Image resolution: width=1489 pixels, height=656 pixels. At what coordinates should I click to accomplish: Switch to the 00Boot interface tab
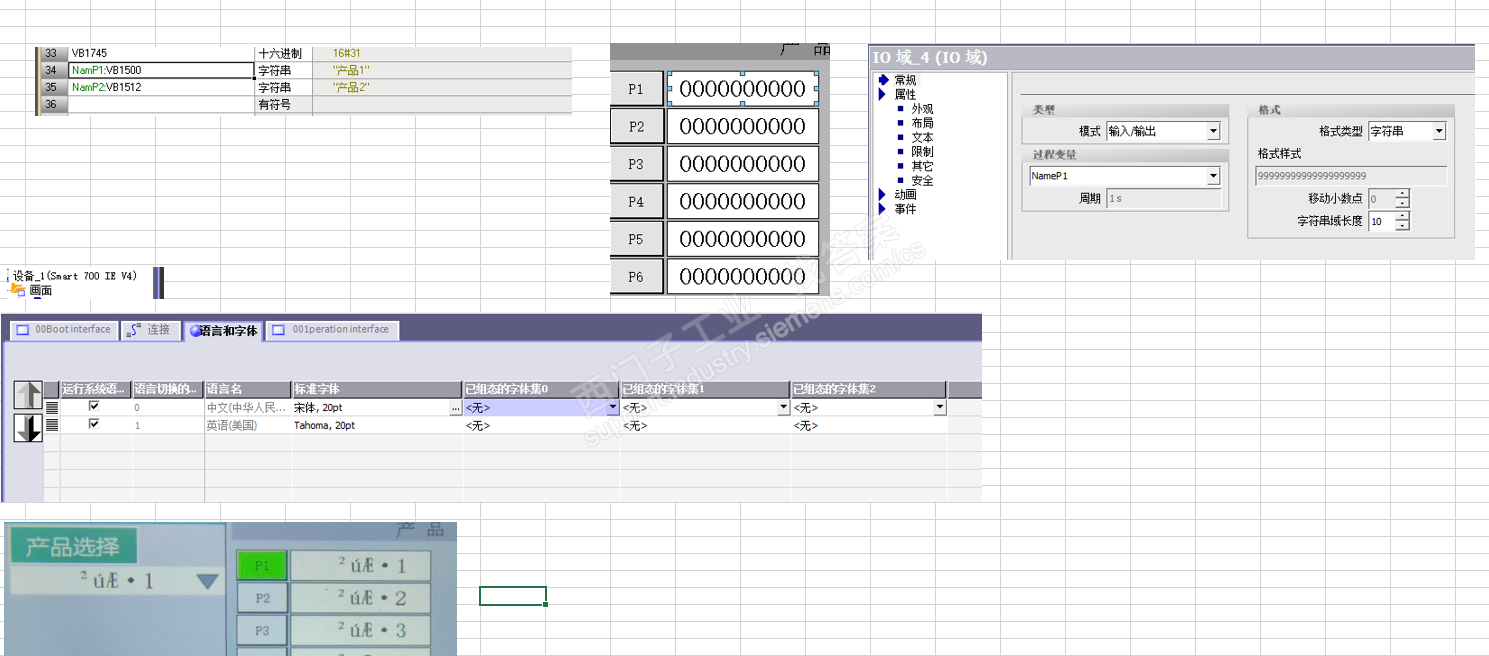63,329
